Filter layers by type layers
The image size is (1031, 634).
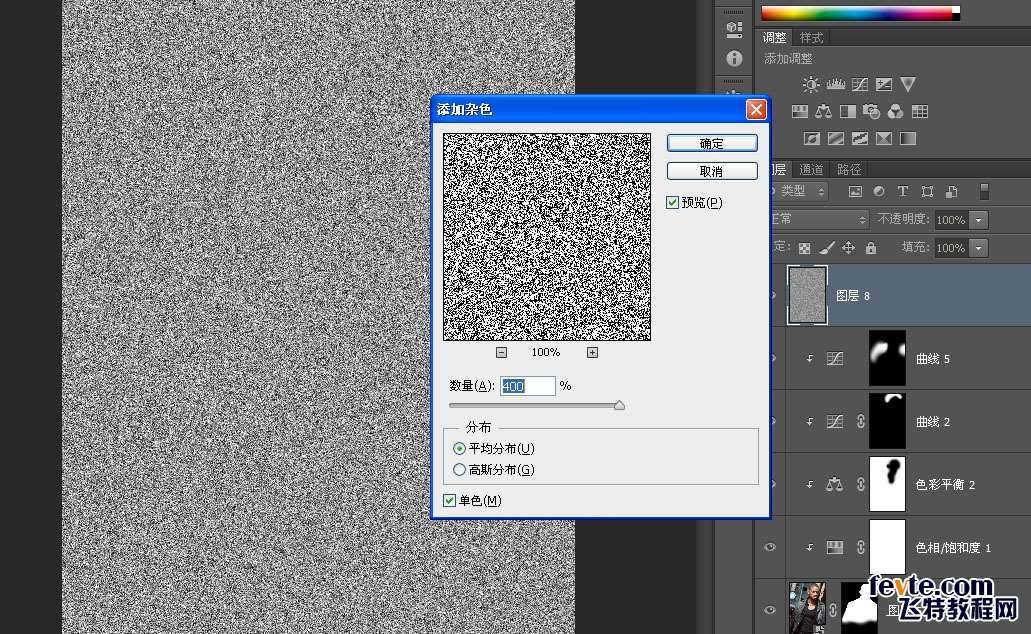coord(903,191)
